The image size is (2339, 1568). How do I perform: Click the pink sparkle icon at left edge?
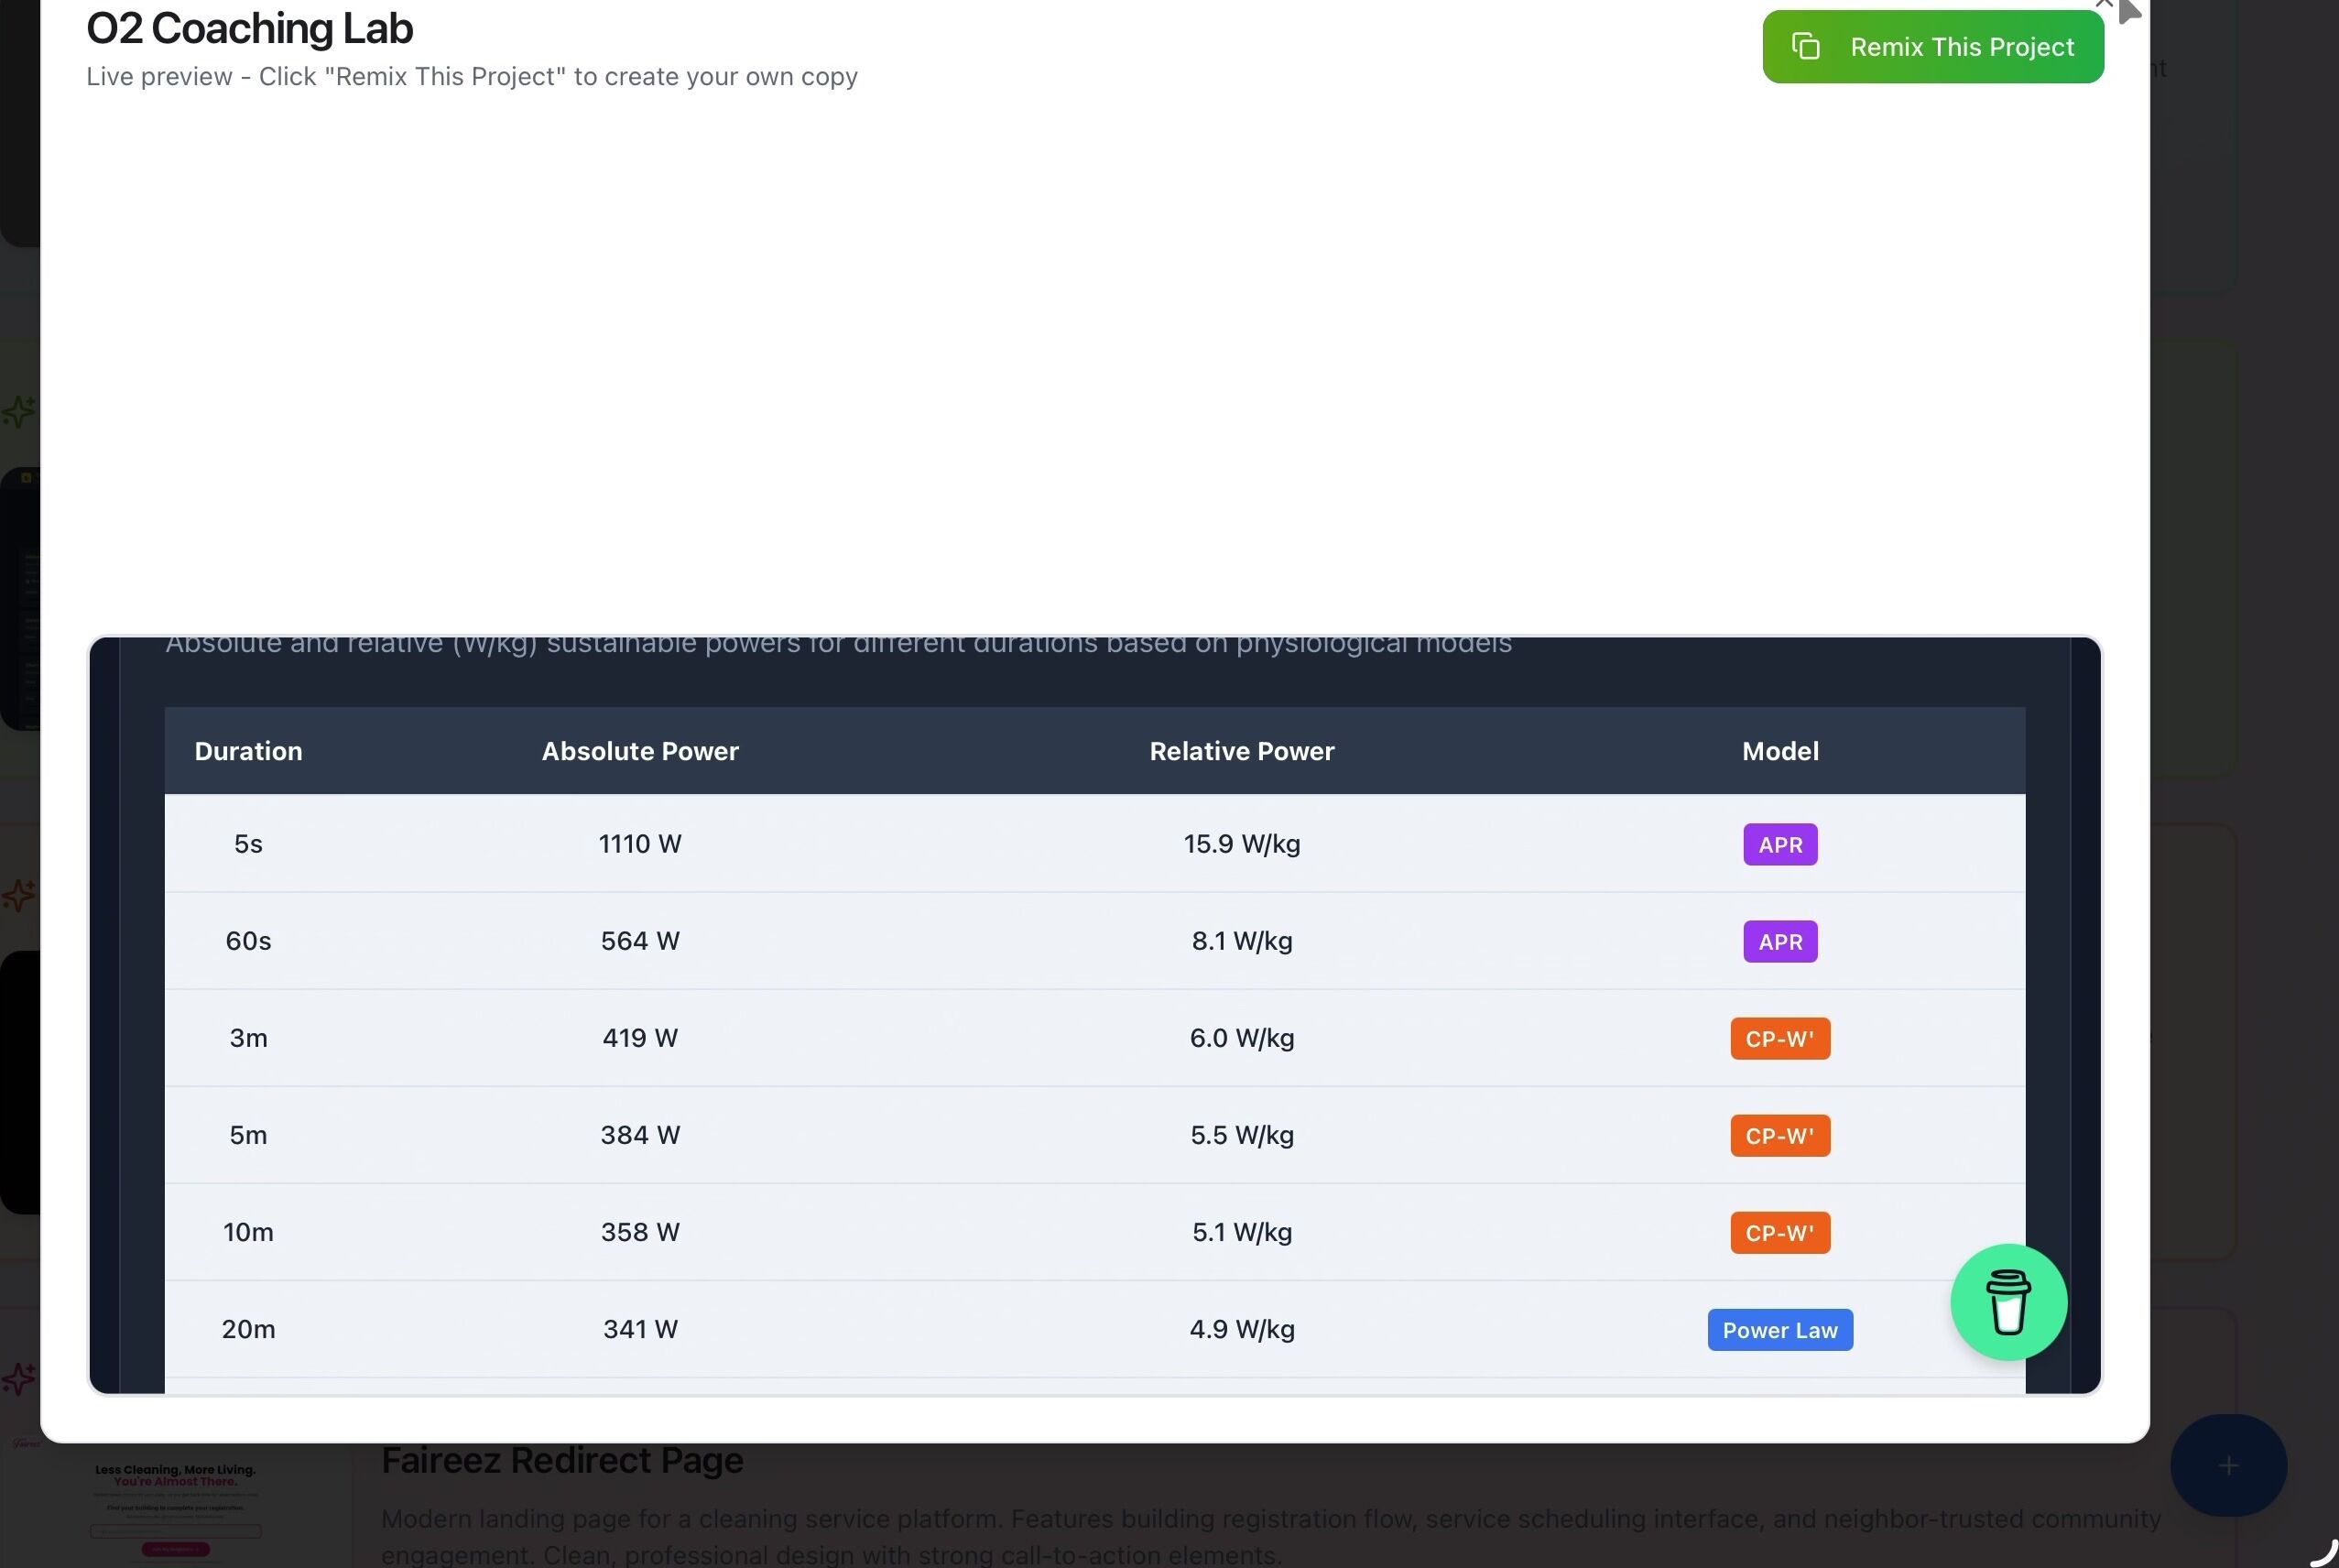[18, 1379]
